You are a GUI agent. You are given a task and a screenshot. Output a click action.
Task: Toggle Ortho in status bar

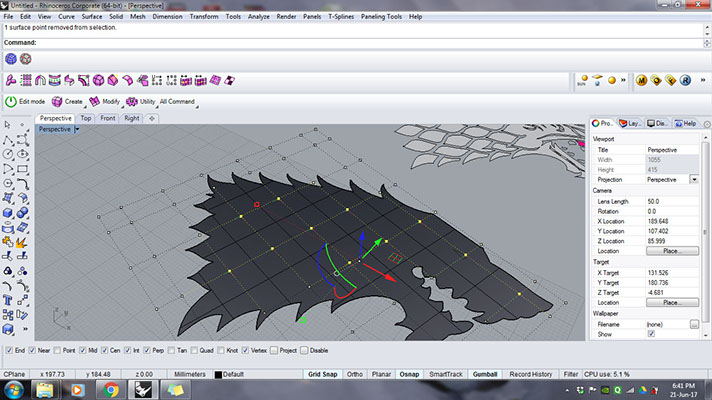pos(355,375)
